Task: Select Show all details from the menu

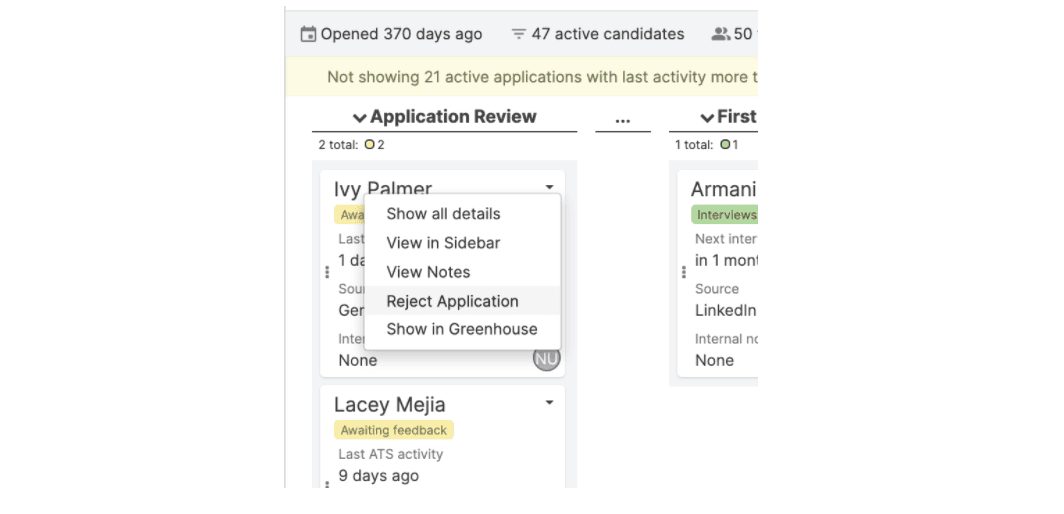Action: tap(443, 214)
